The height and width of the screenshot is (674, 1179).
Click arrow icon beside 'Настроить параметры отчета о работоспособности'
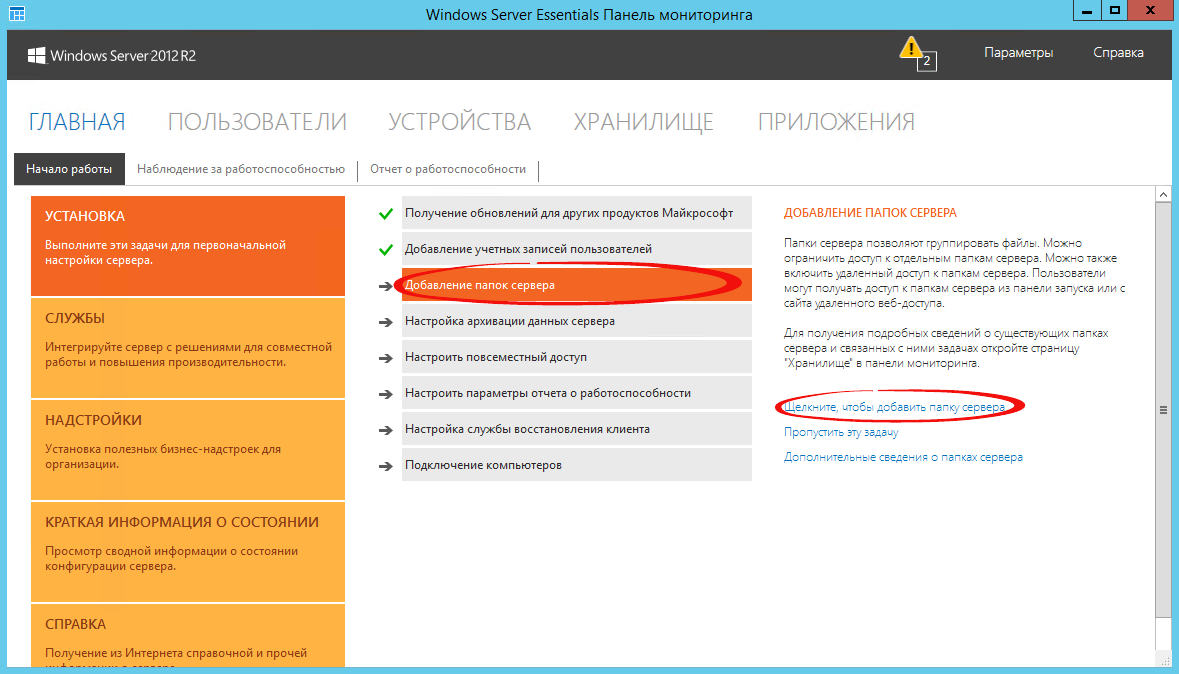(x=386, y=394)
